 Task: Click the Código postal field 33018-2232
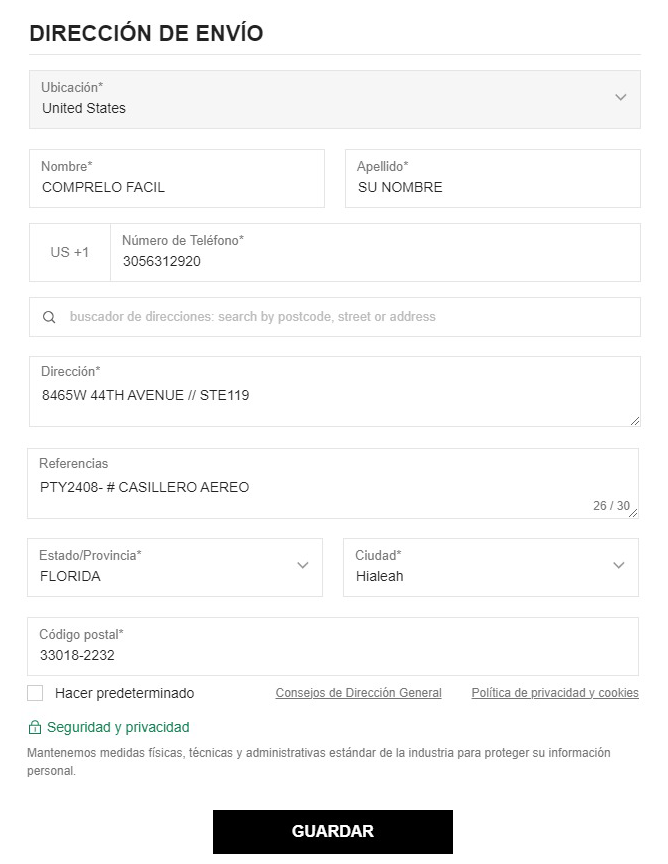(333, 646)
